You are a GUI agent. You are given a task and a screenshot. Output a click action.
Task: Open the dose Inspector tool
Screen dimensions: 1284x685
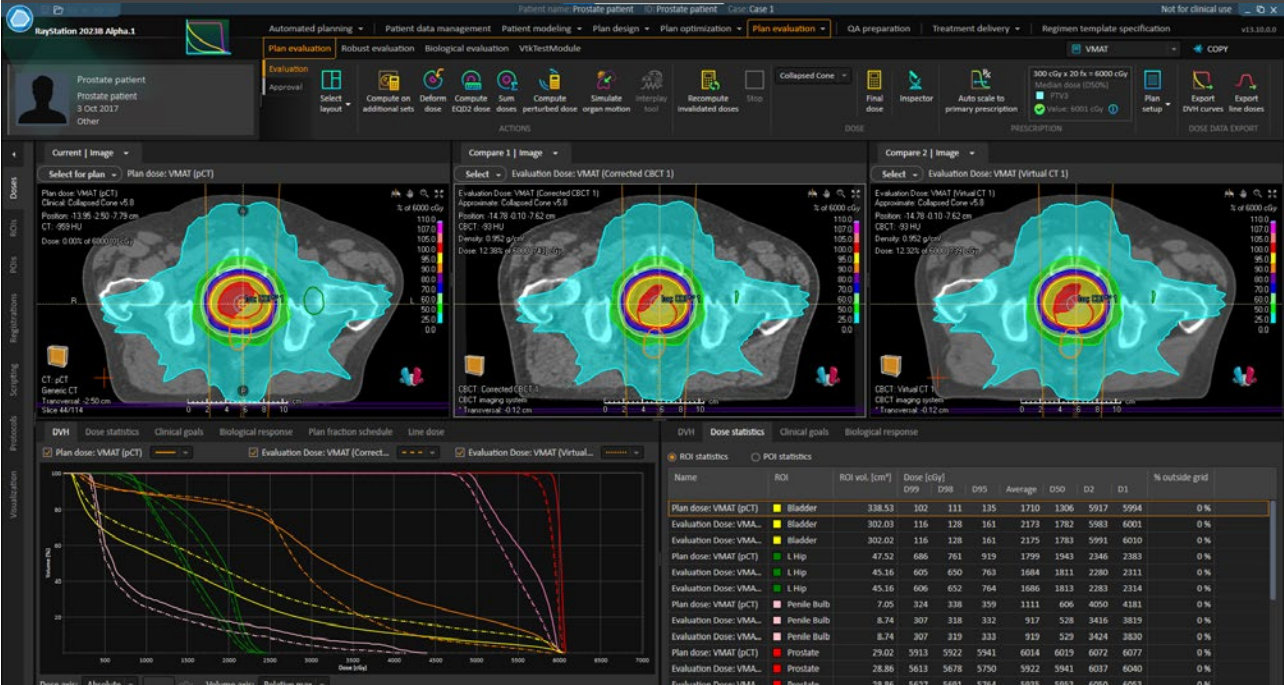pos(915,82)
